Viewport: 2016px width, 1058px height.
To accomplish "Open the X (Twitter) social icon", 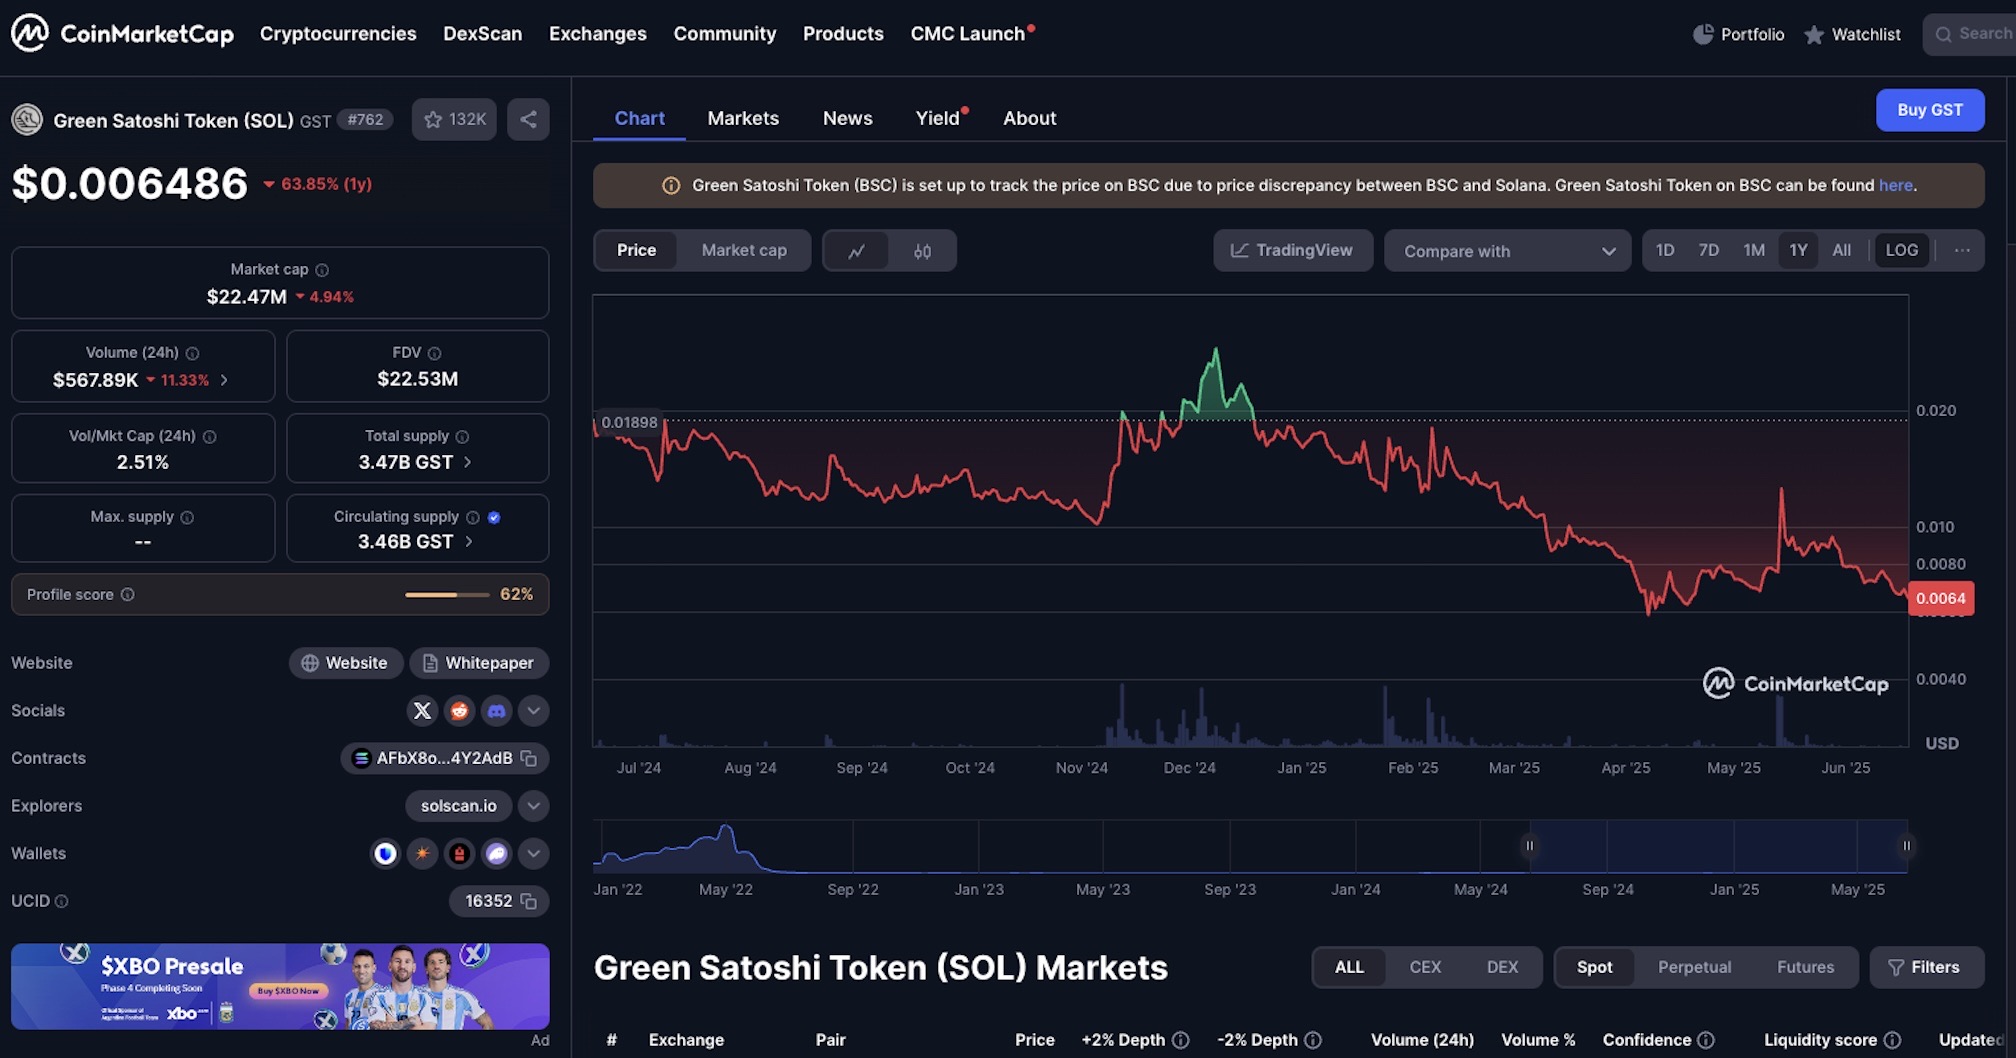I will (x=422, y=711).
